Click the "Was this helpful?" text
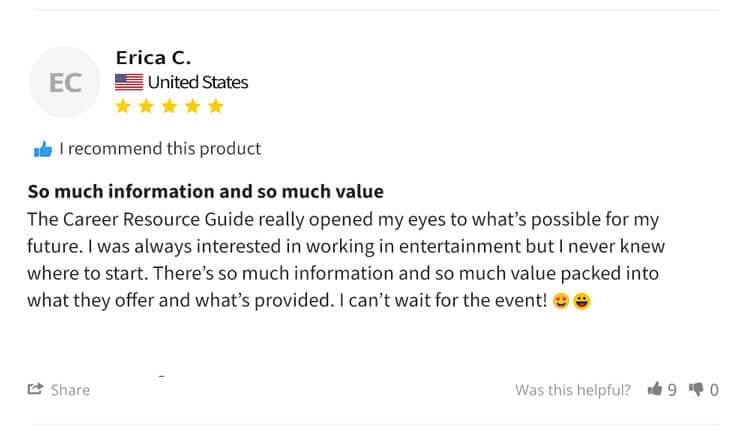This screenshot has height=437, width=746. tap(573, 390)
